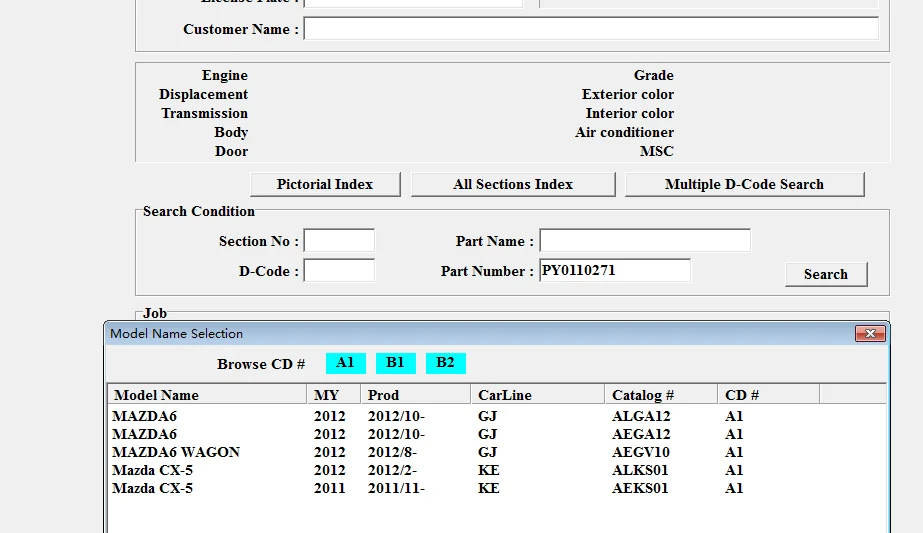Click the Section No input field
Image resolution: width=923 pixels, height=533 pixels.
339,241
